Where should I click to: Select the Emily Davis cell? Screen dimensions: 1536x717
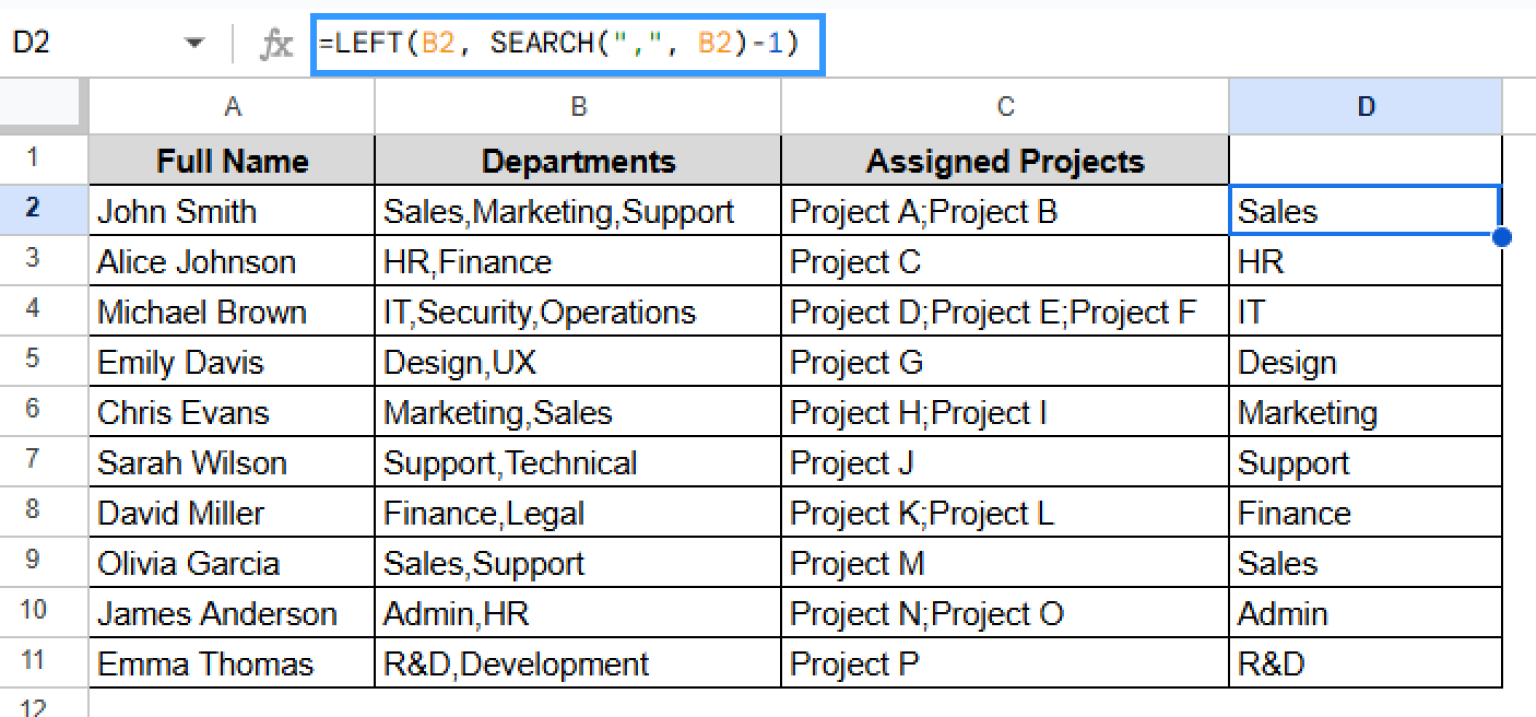pos(232,361)
